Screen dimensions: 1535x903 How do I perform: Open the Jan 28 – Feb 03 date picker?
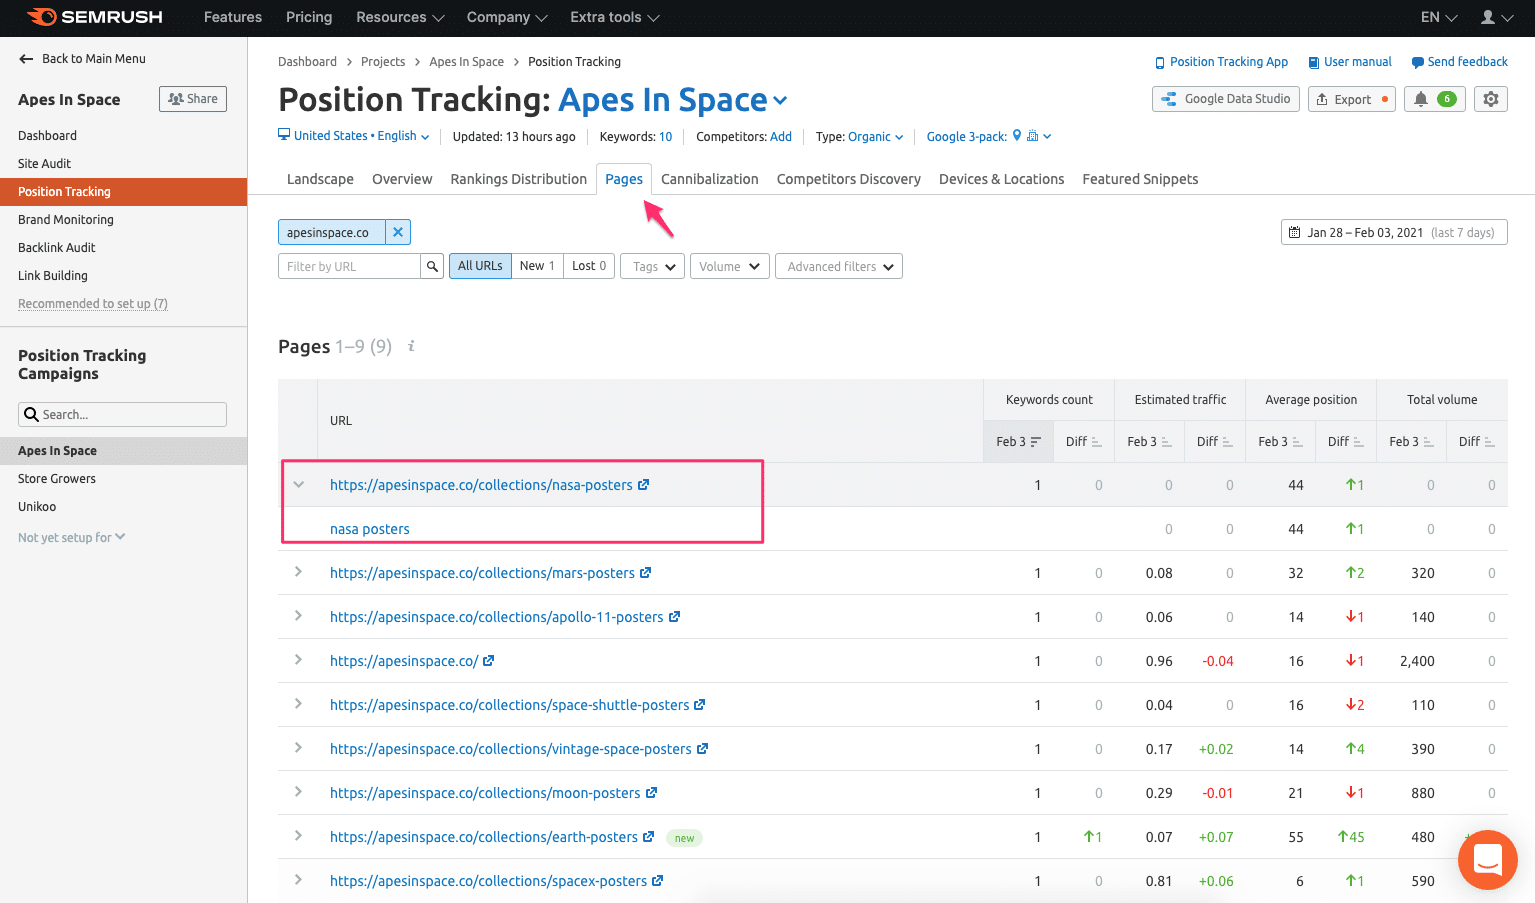(1394, 232)
